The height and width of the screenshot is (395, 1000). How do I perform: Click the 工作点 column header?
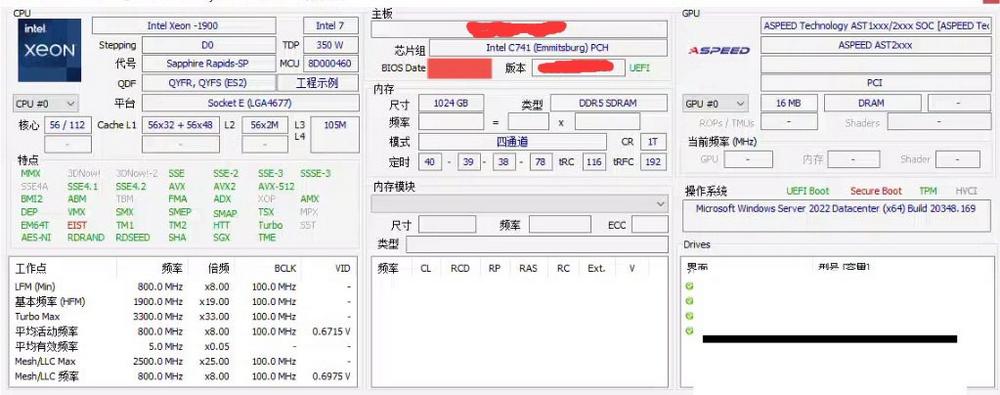tap(31, 269)
